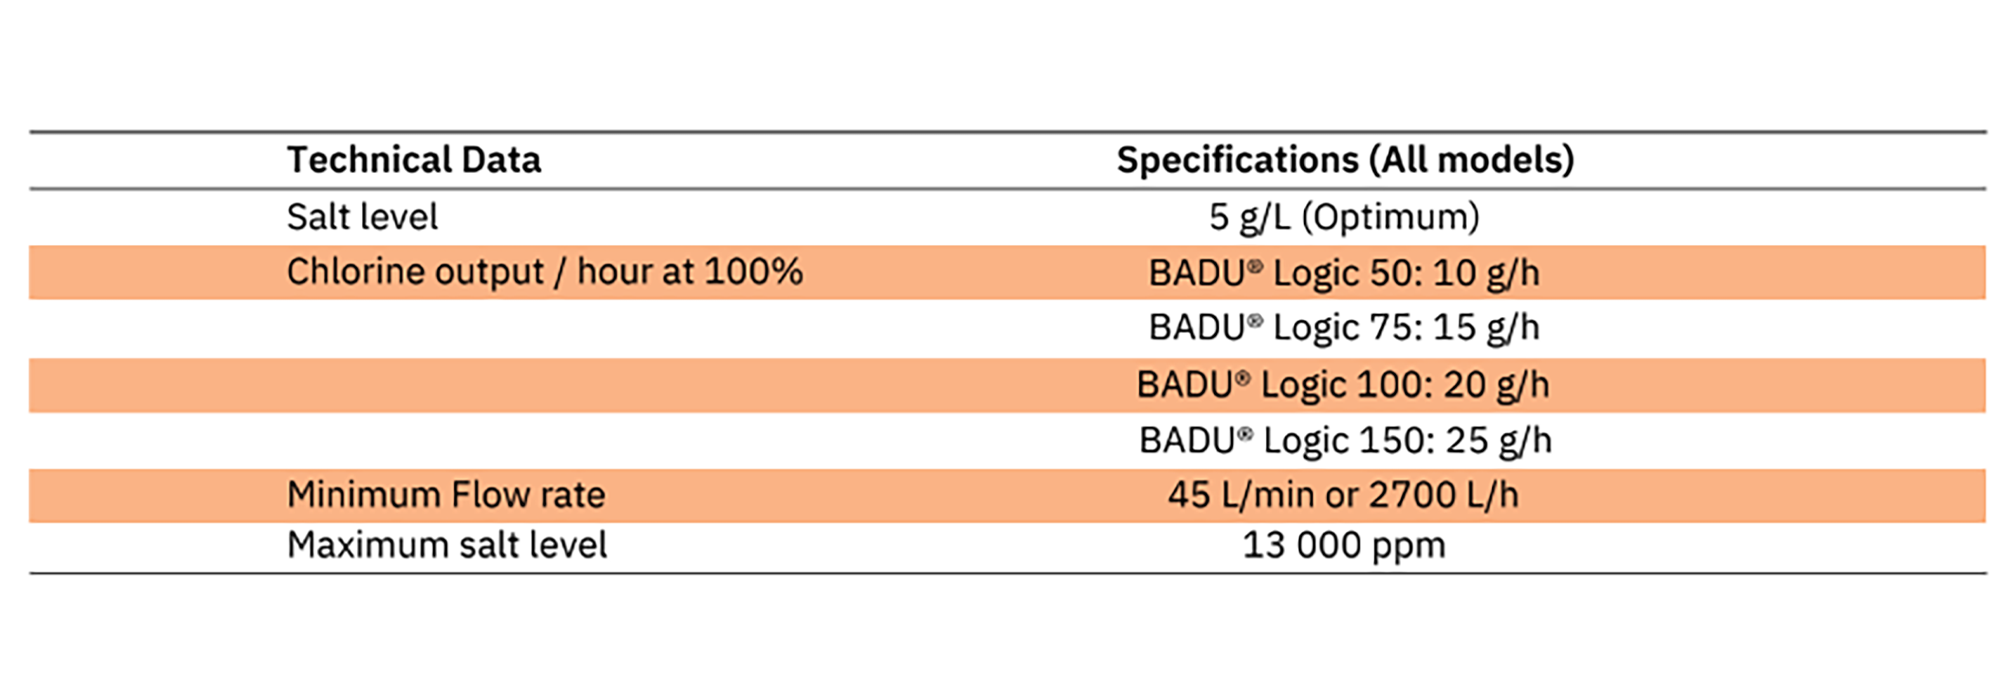The width and height of the screenshot is (2000, 700).
Task: Click registered trademark symbol in Logic 75 row
Action: point(1254,321)
